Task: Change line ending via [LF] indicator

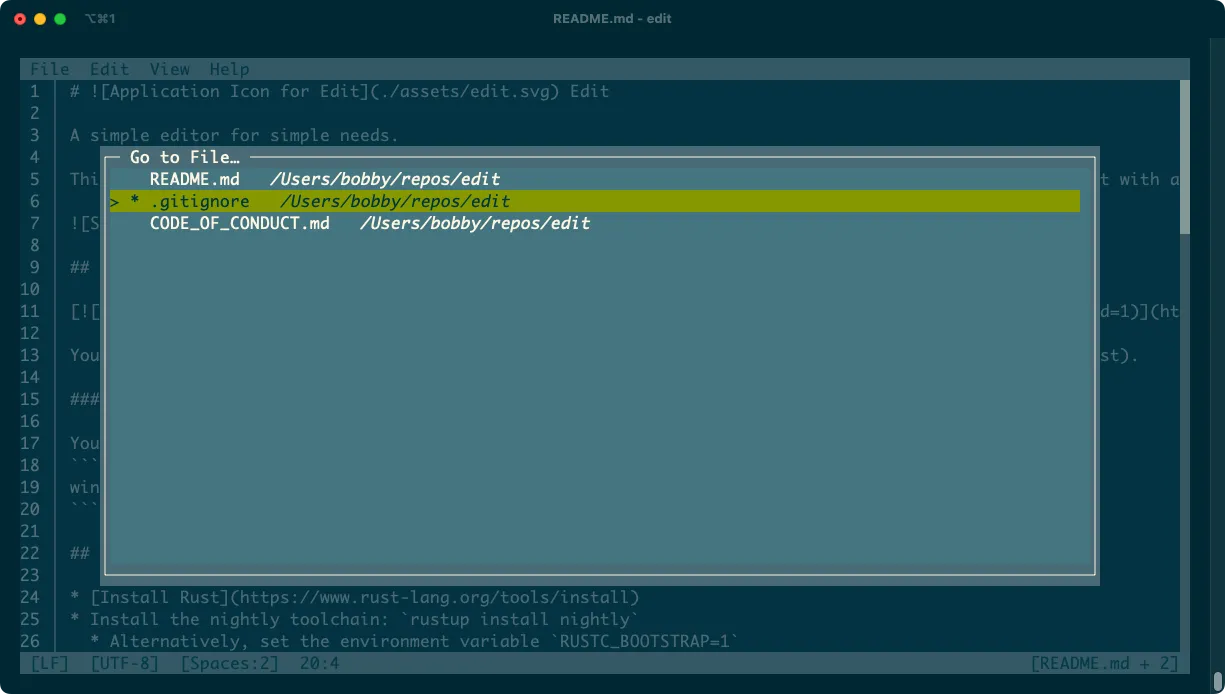Action: [x=49, y=663]
